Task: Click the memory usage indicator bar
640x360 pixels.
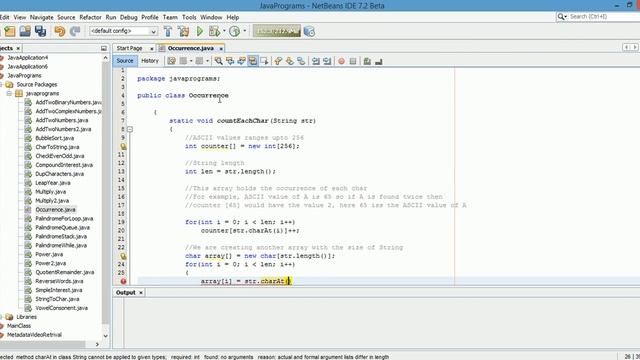Action: [x=276, y=31]
